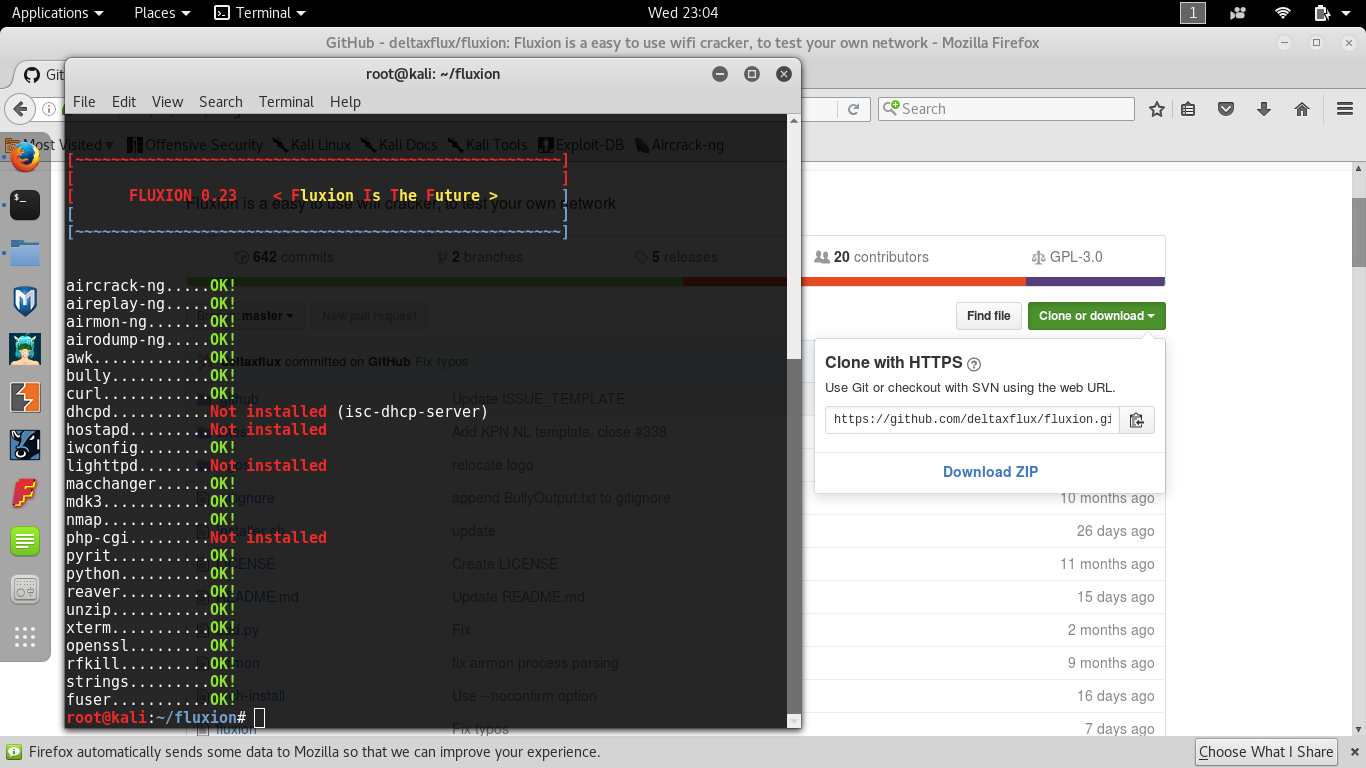Expand Most Visited bookmarks folder
The image size is (1366, 768).
click(x=60, y=145)
